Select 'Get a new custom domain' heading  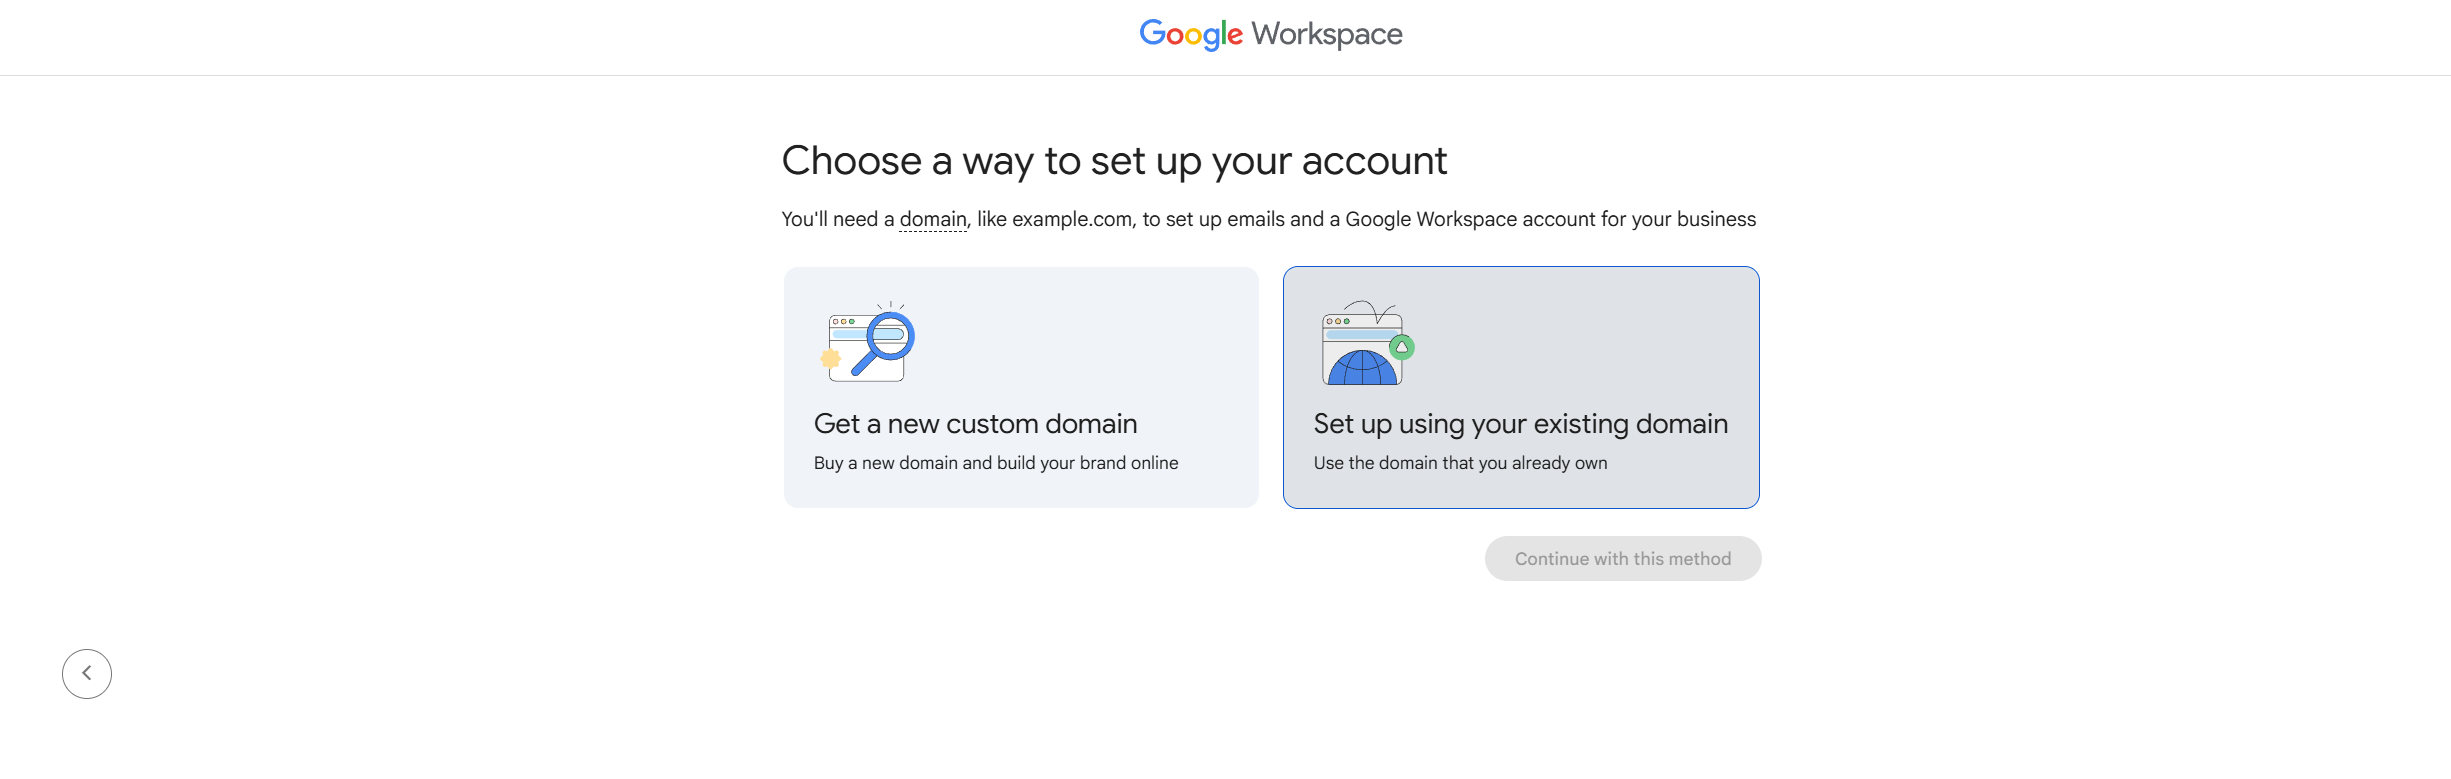click(x=975, y=424)
